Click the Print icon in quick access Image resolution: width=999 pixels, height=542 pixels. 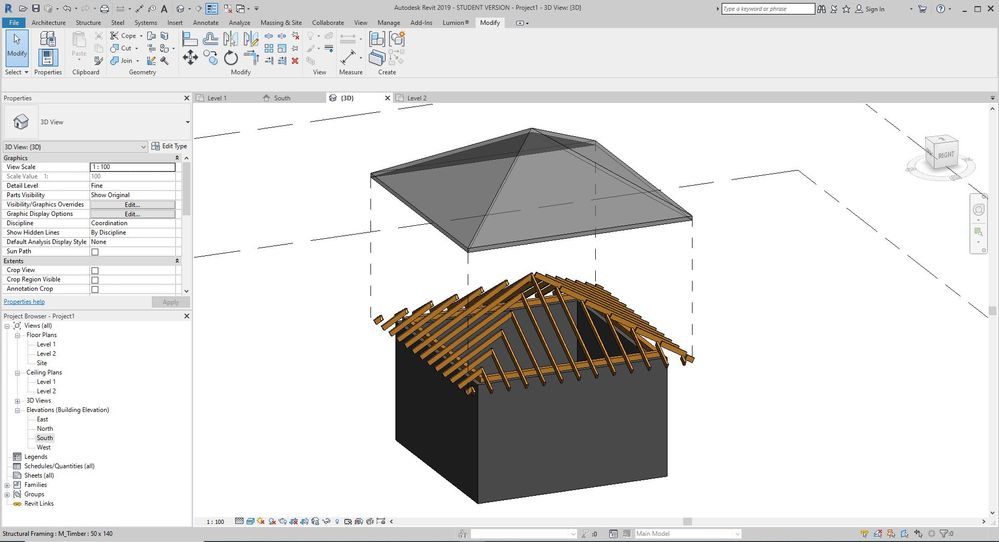pyautogui.click(x=104, y=8)
